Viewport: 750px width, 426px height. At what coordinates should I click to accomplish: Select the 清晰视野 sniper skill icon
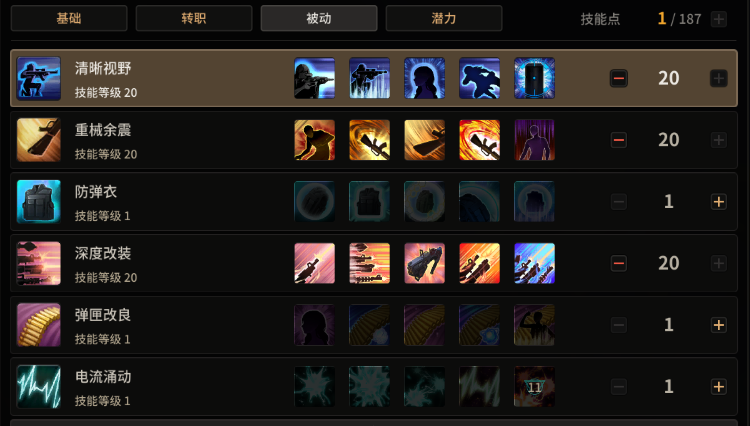39,78
